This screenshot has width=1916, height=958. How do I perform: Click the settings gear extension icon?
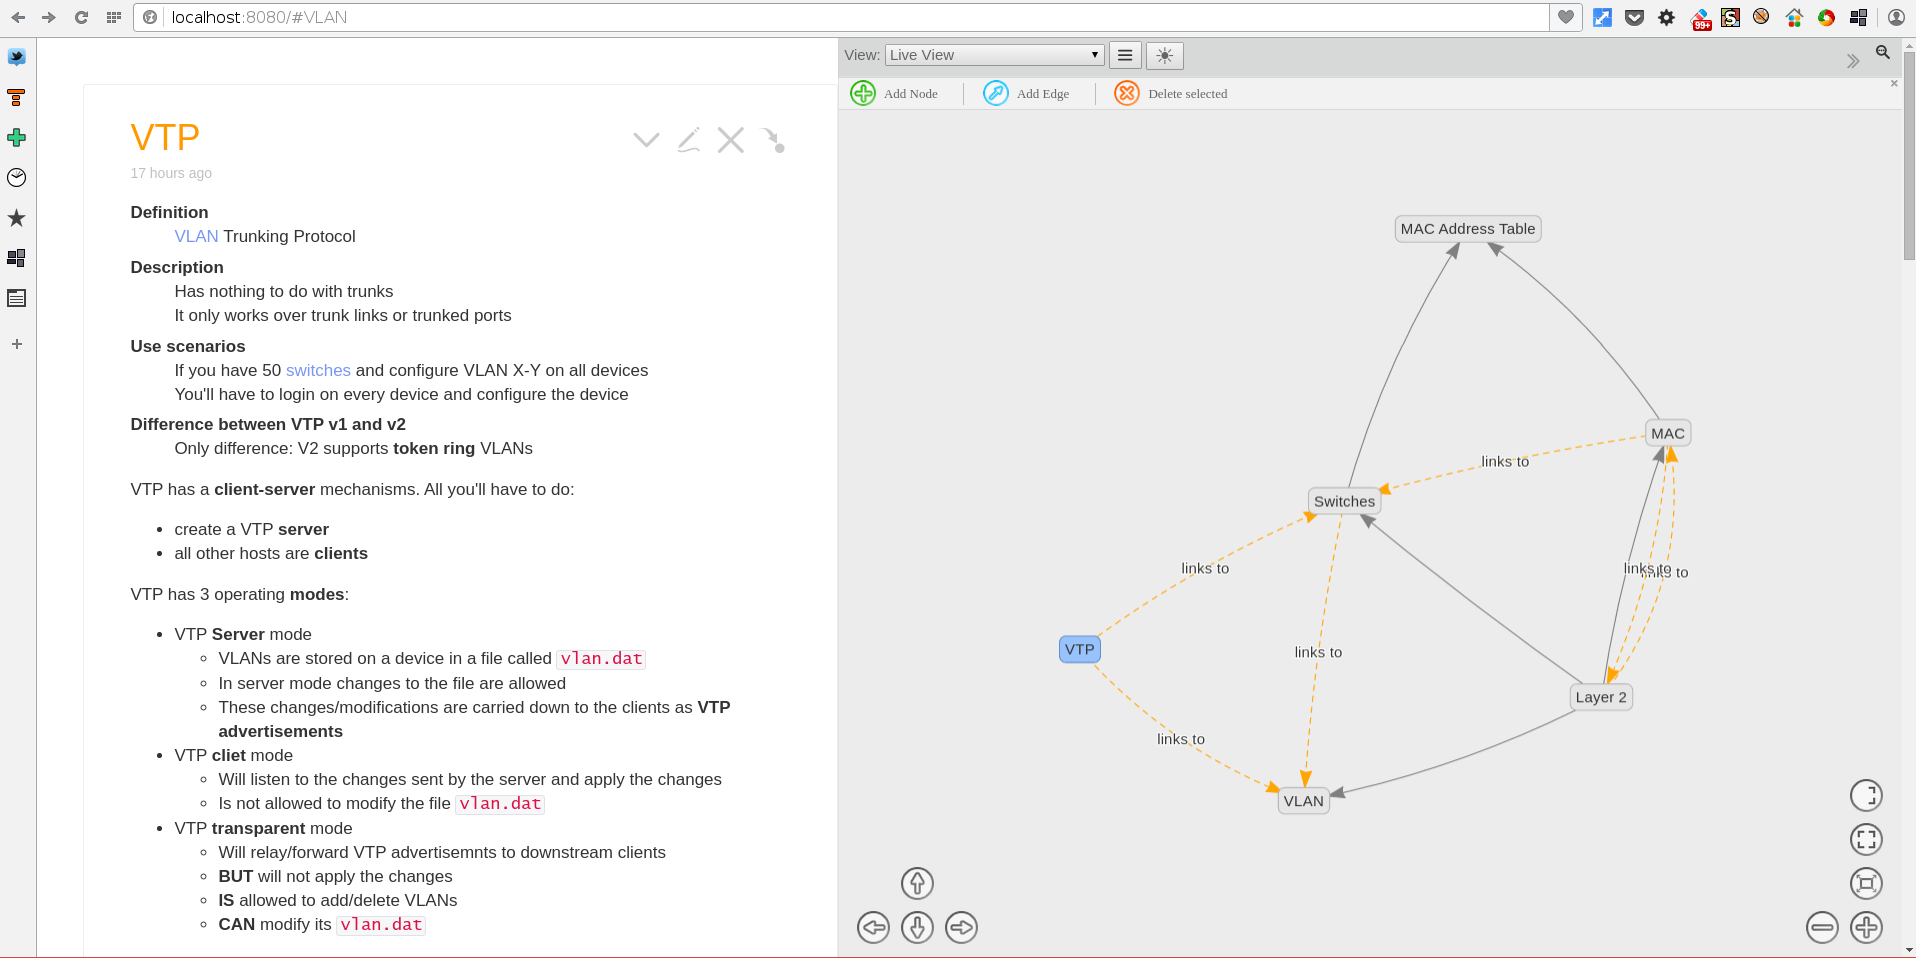tap(1666, 17)
